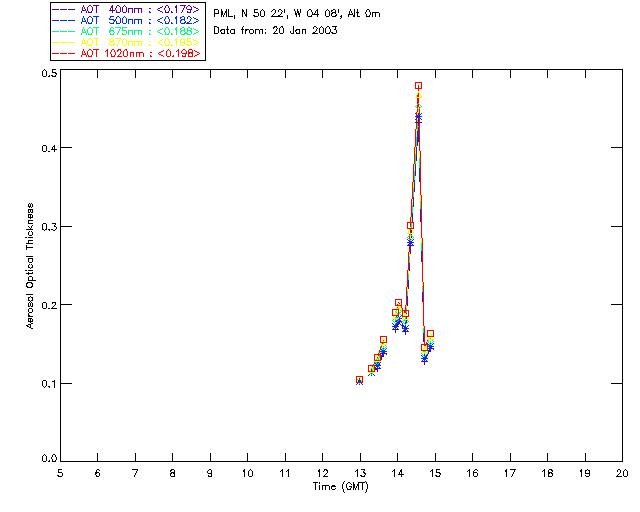Click the y-axis tick label 0.4
The image size is (640, 512).
coord(49,148)
